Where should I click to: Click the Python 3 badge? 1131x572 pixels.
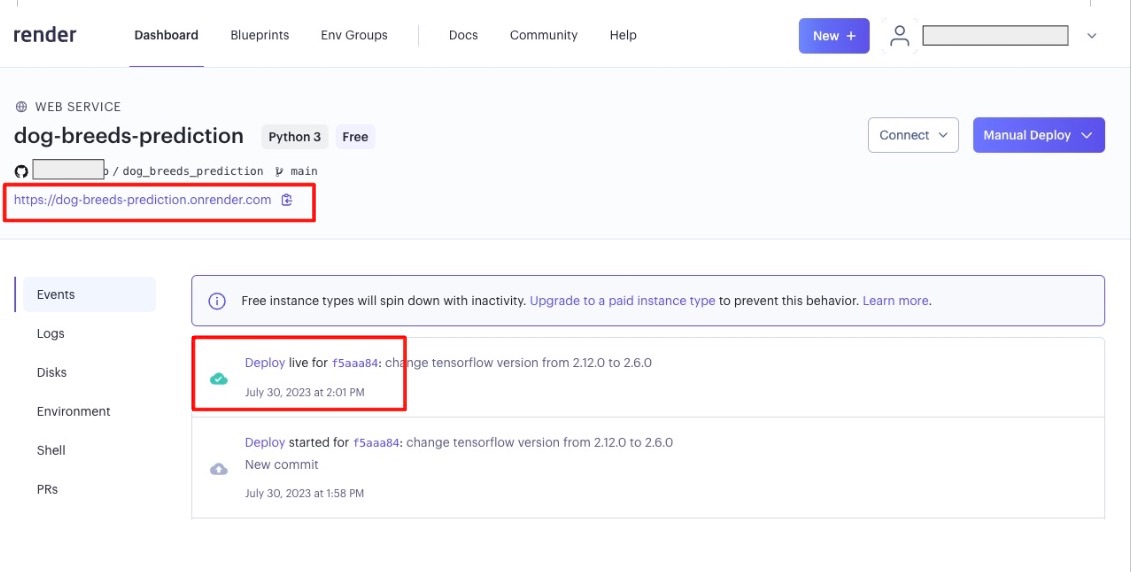[295, 137]
